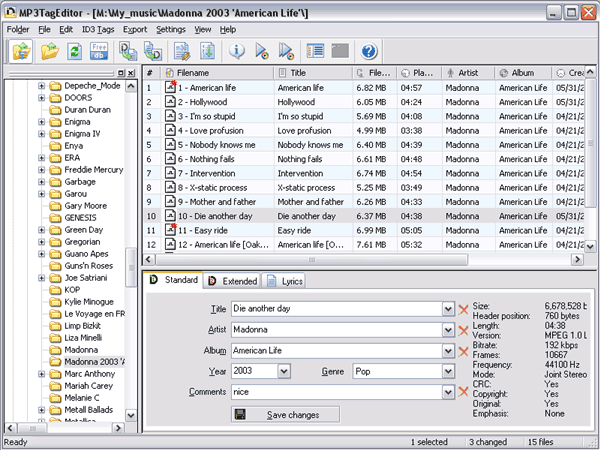The height and width of the screenshot is (450, 600).
Task: Select the row 5 - Nobody knows me
Action: click(364, 145)
